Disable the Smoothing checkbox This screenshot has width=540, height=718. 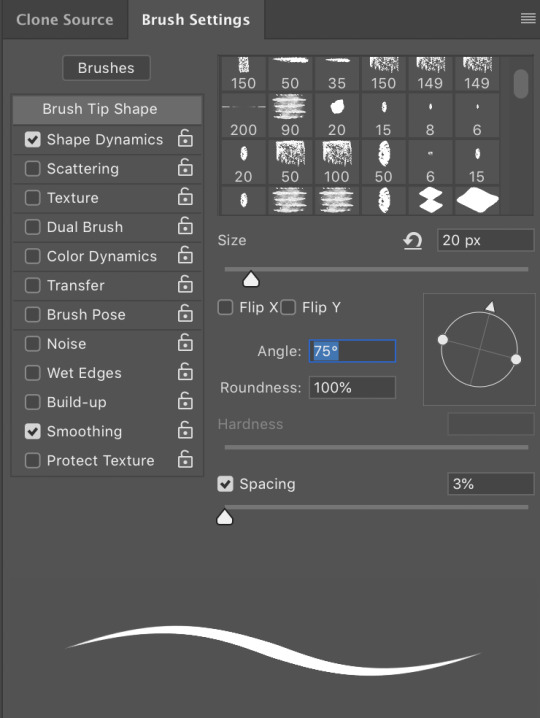[x=33, y=431]
